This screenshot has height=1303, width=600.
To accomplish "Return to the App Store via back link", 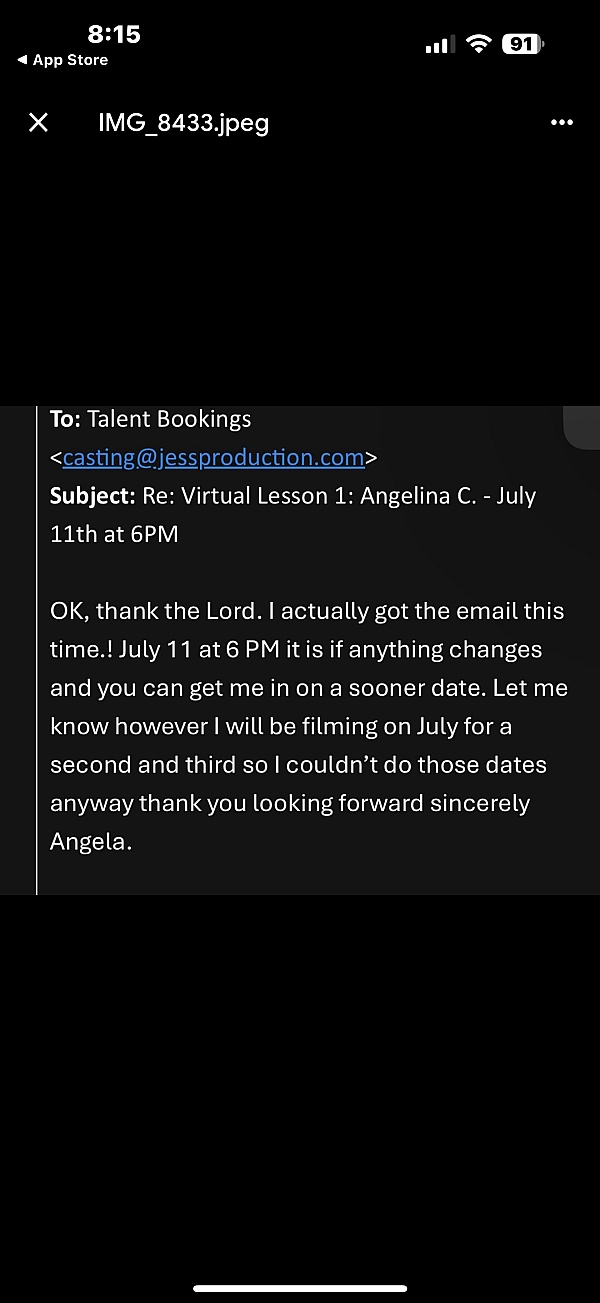I will 62,60.
